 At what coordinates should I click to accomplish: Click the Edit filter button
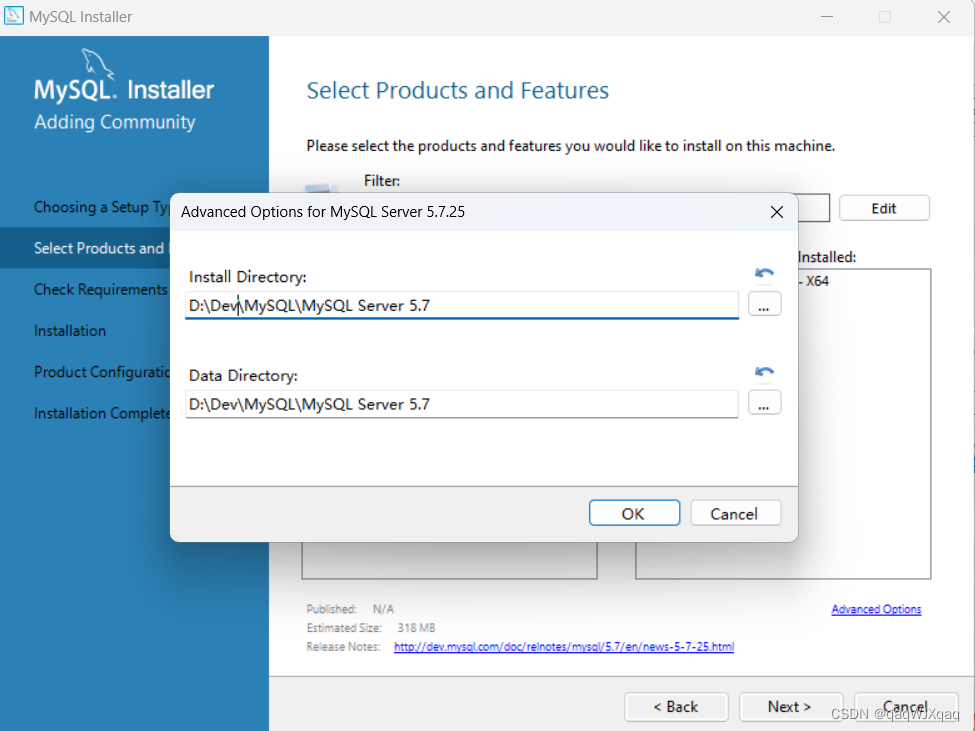(884, 208)
